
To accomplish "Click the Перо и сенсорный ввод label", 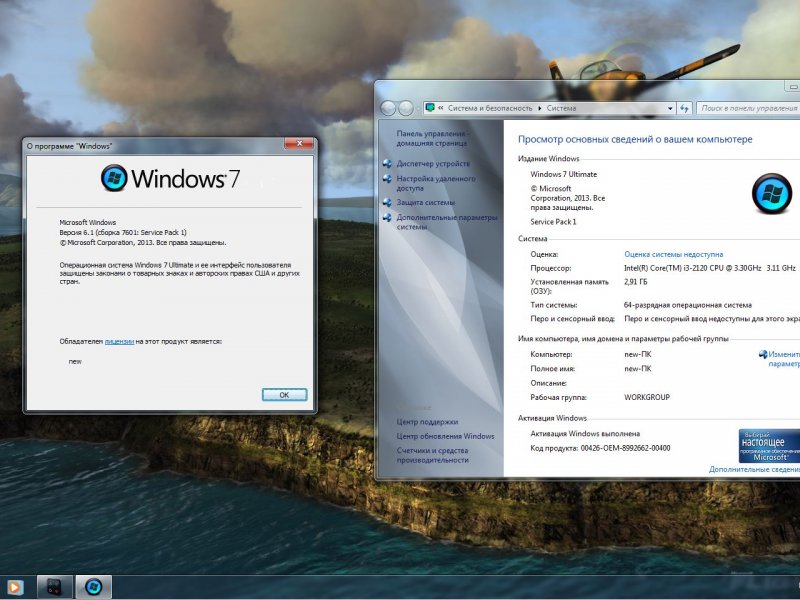I will tap(572, 319).
